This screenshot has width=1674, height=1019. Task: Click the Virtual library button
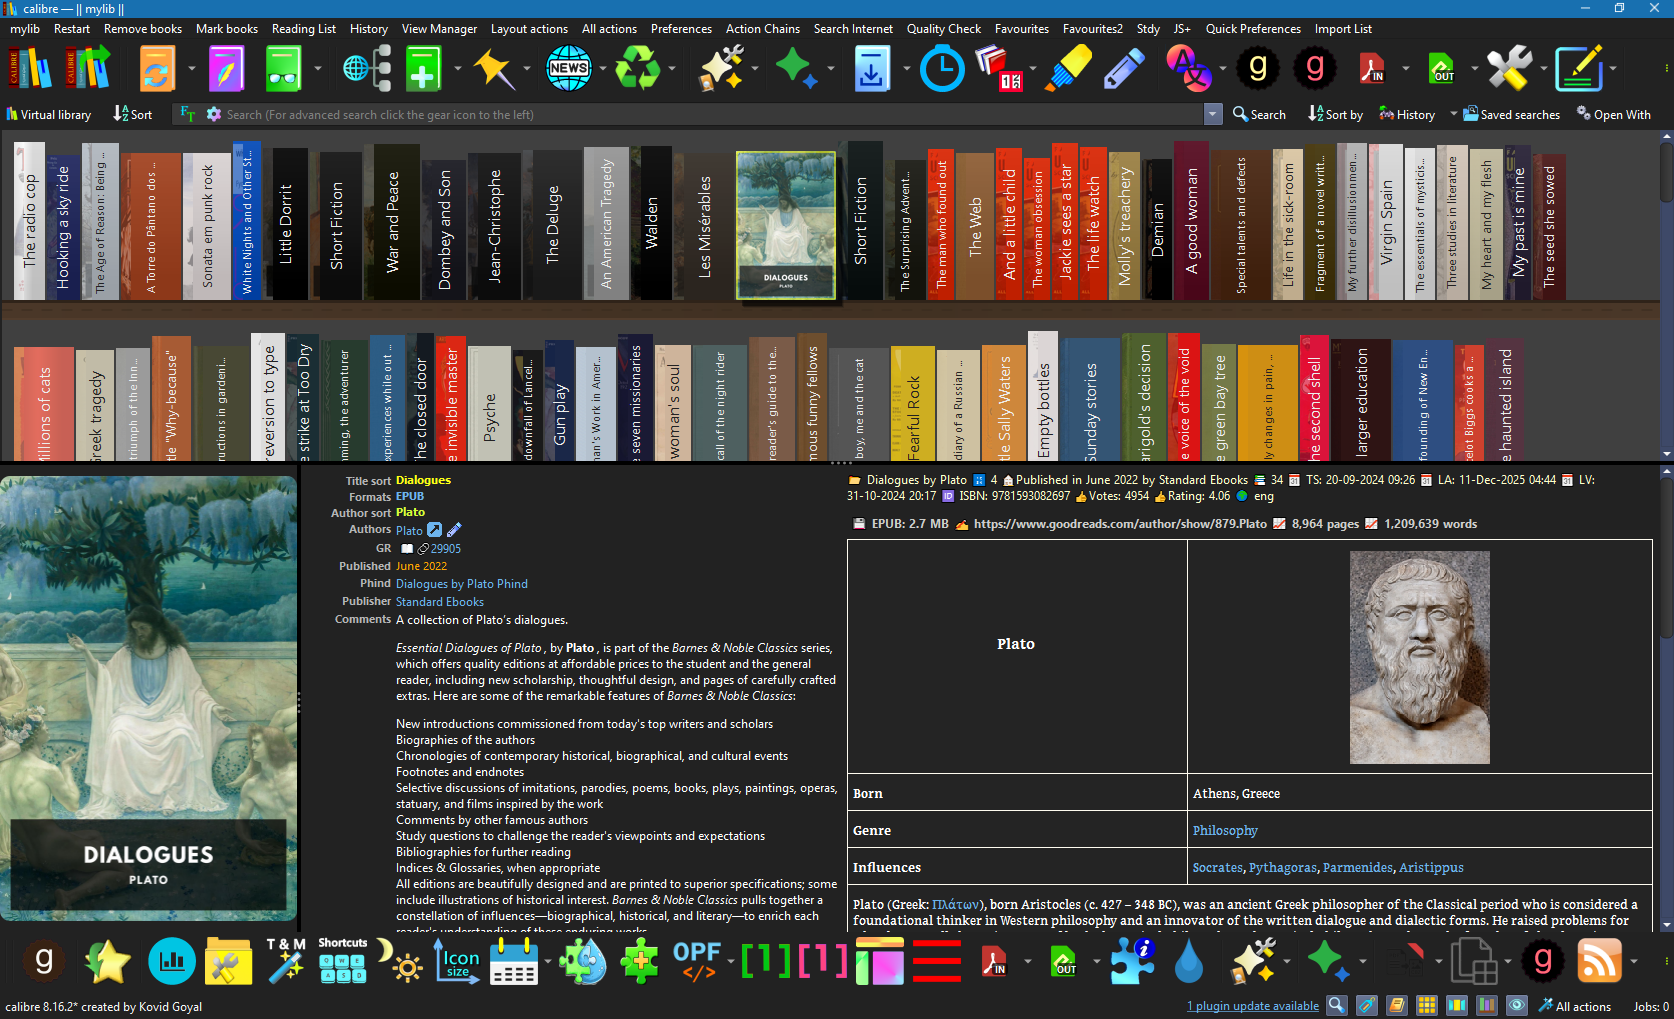point(48,114)
